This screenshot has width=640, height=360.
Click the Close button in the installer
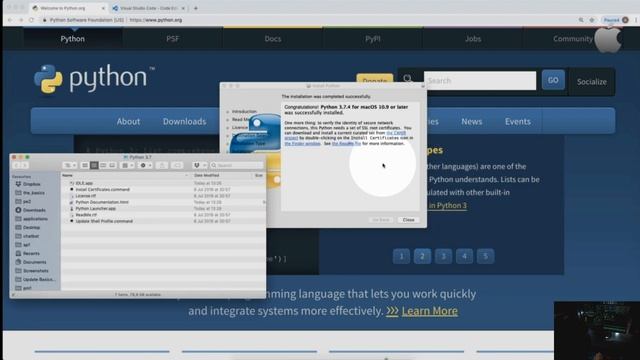(408, 220)
